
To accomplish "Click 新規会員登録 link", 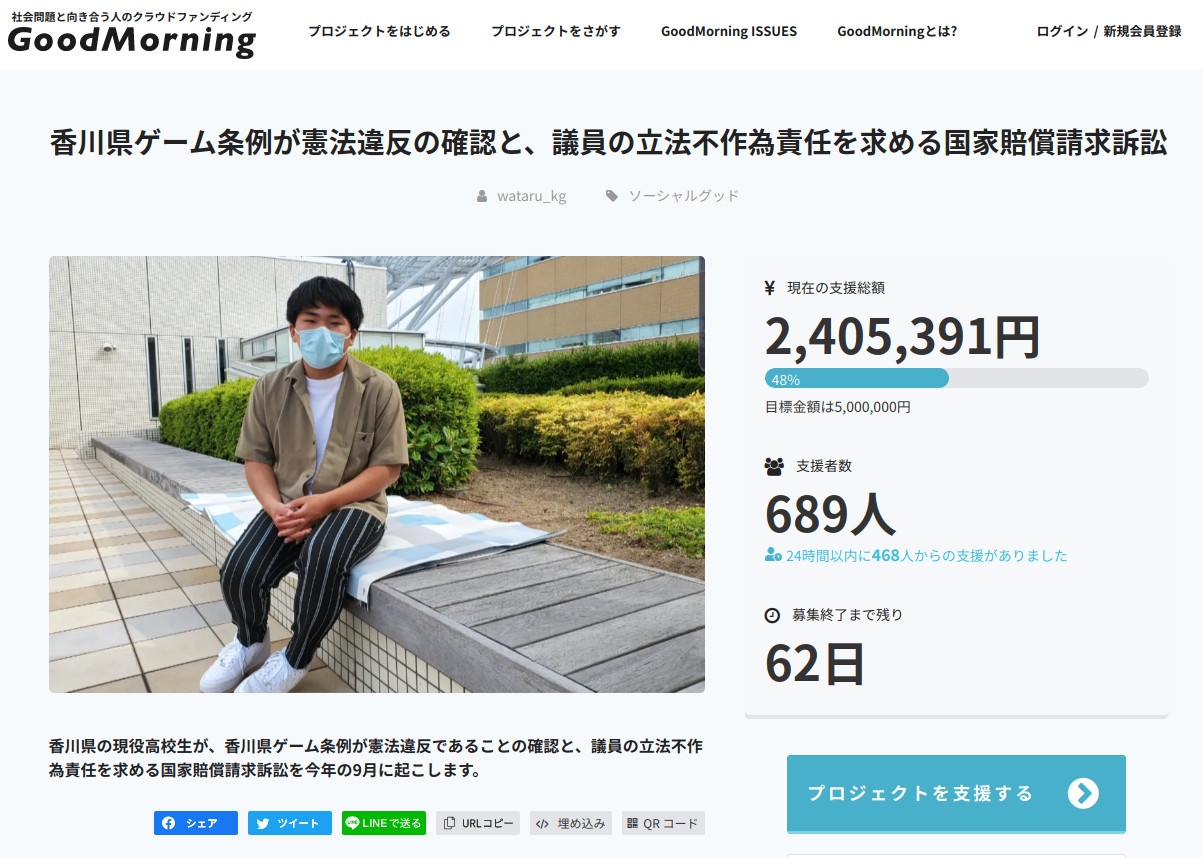I will click(x=1142, y=31).
